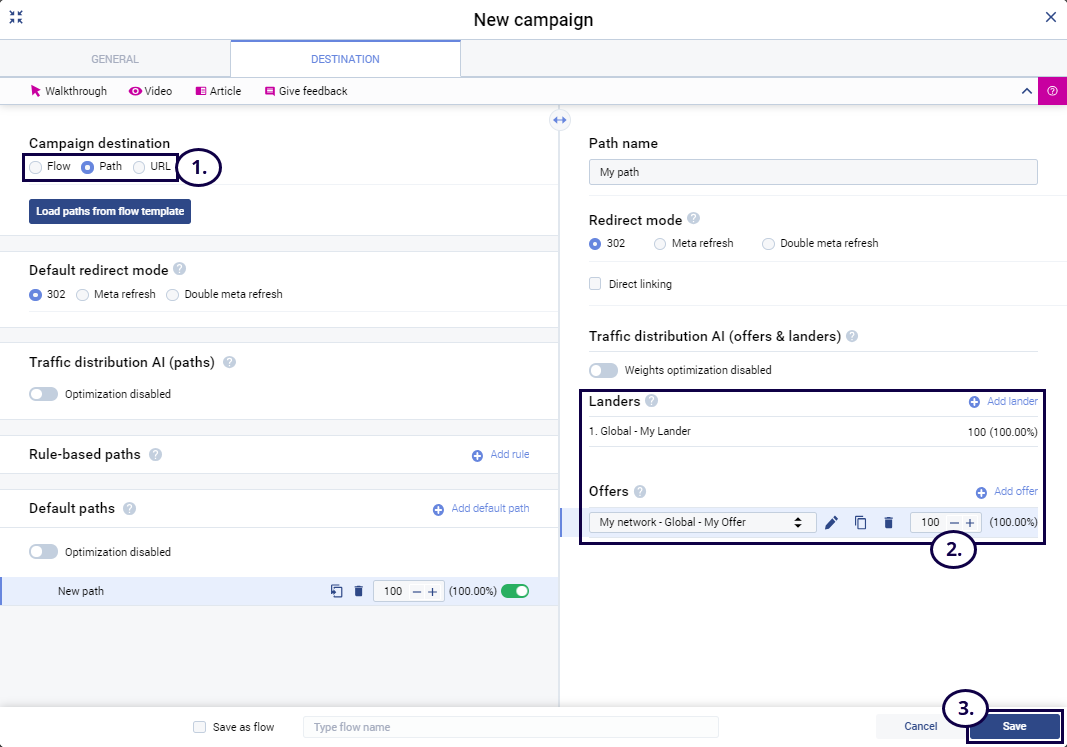Delete New path using its trash icon
Screen dimensions: 1067x747
[x=358, y=591]
